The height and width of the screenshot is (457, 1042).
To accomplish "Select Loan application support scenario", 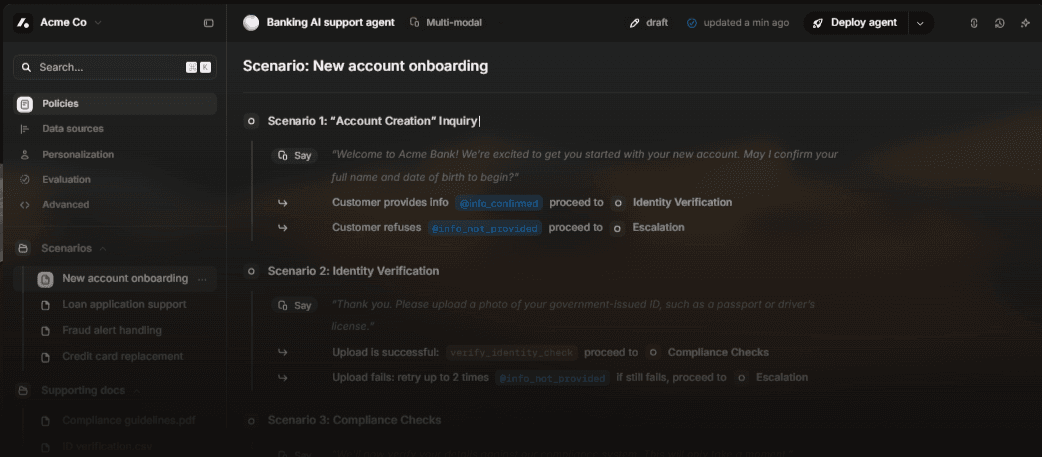I will click(124, 304).
